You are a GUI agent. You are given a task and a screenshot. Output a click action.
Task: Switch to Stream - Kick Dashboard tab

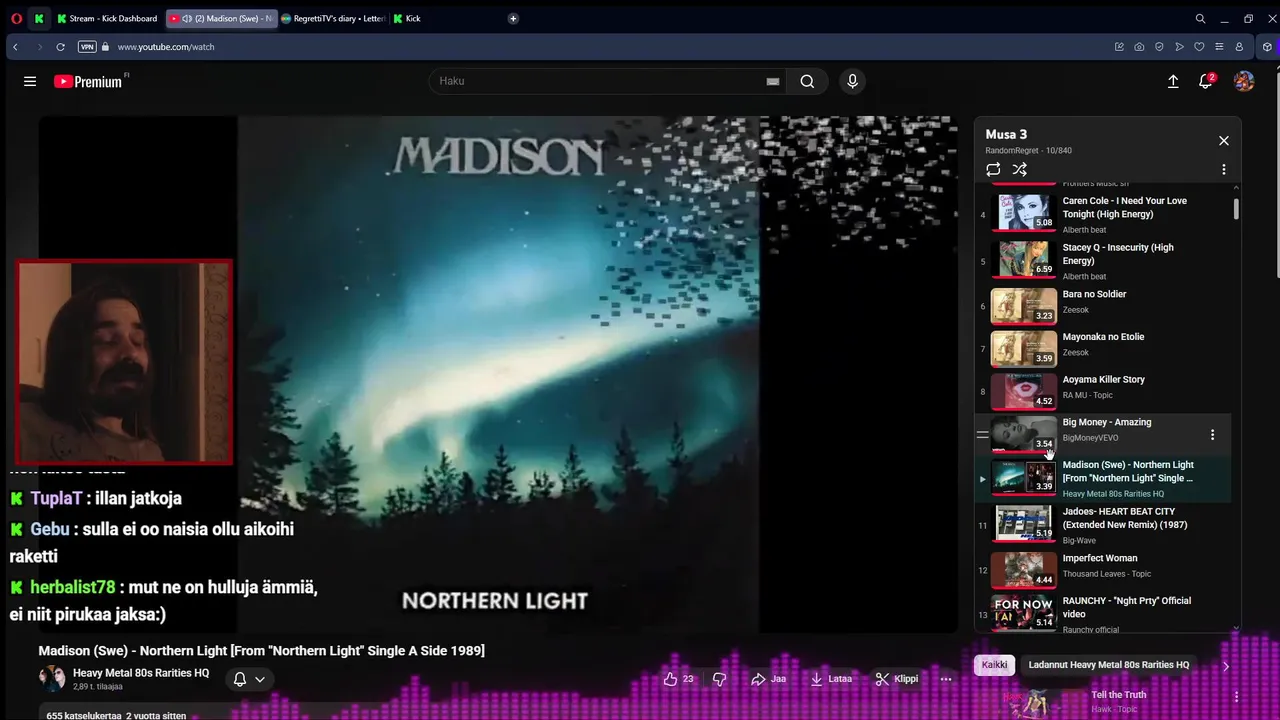coord(108,18)
